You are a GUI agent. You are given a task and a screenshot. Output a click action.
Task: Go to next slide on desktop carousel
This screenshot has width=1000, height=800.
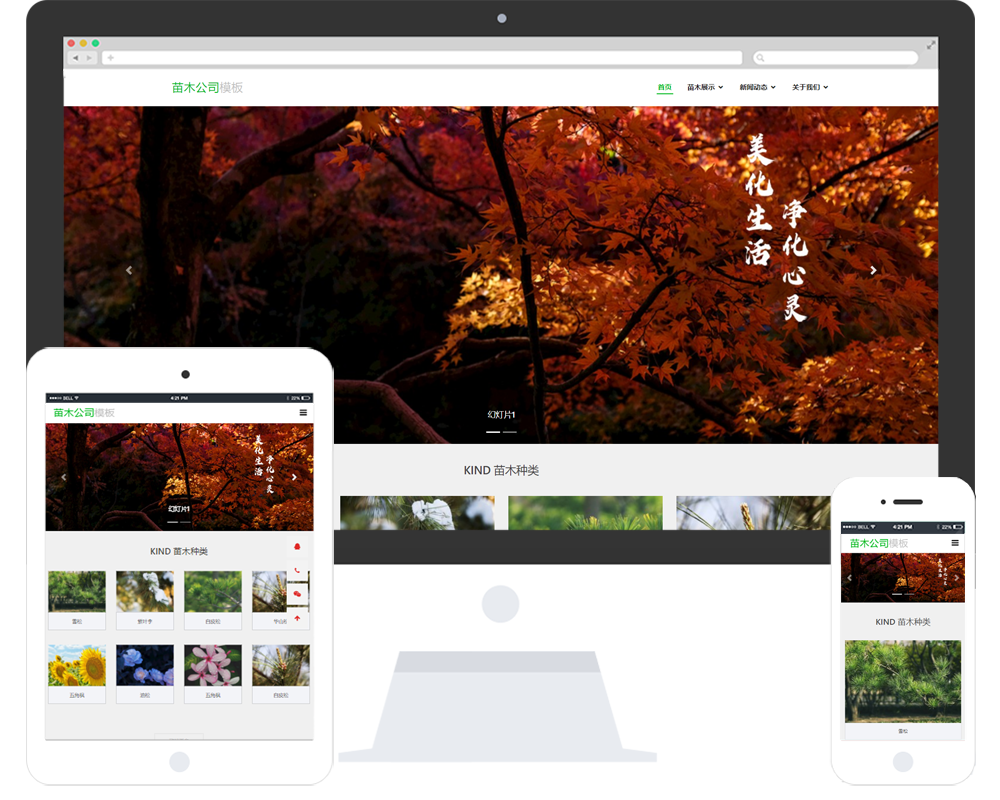click(873, 270)
